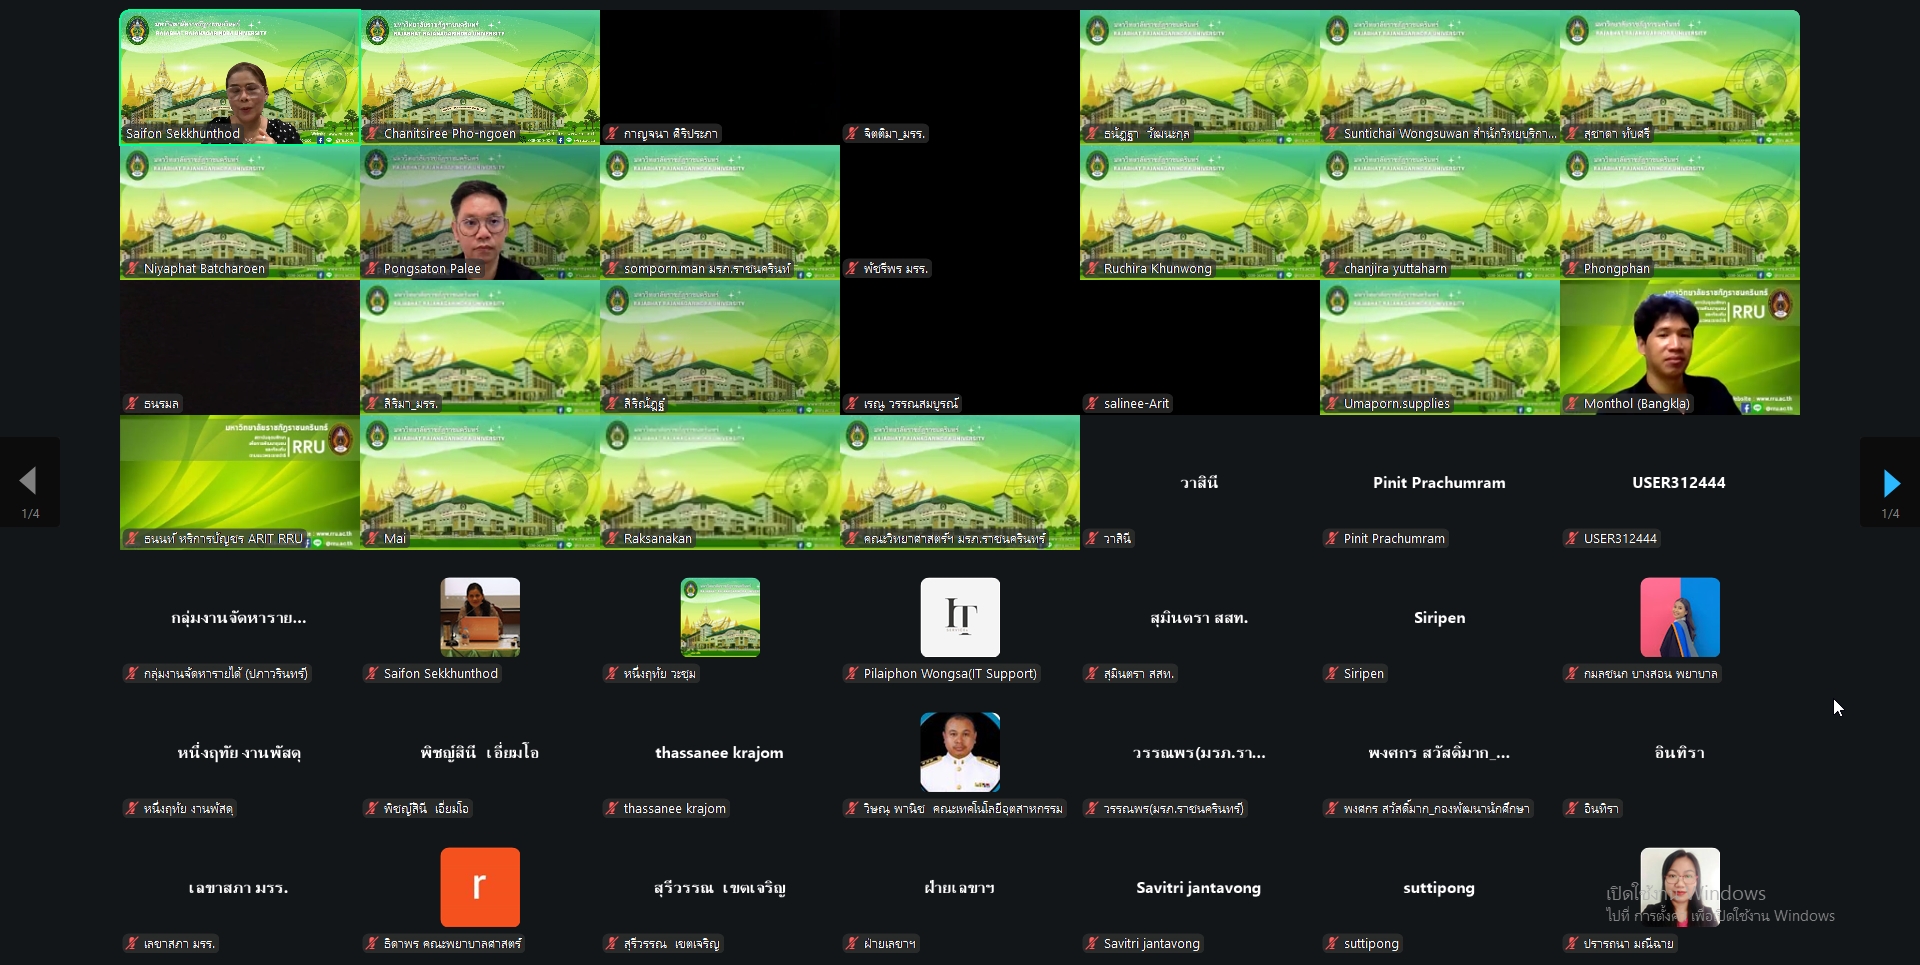
Task: Go to the next gallery page arrow
Action: [x=1890, y=483]
